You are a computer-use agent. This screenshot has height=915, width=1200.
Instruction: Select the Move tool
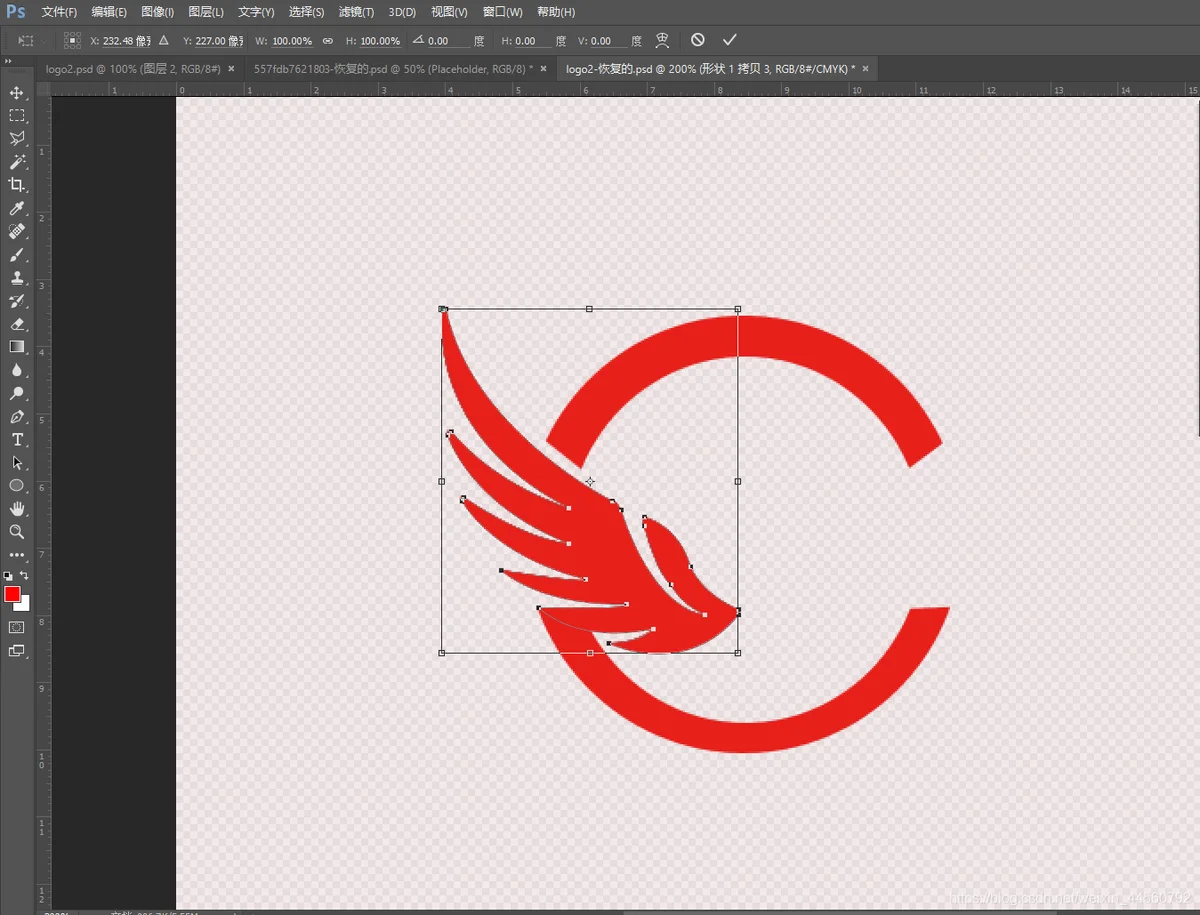(x=17, y=93)
